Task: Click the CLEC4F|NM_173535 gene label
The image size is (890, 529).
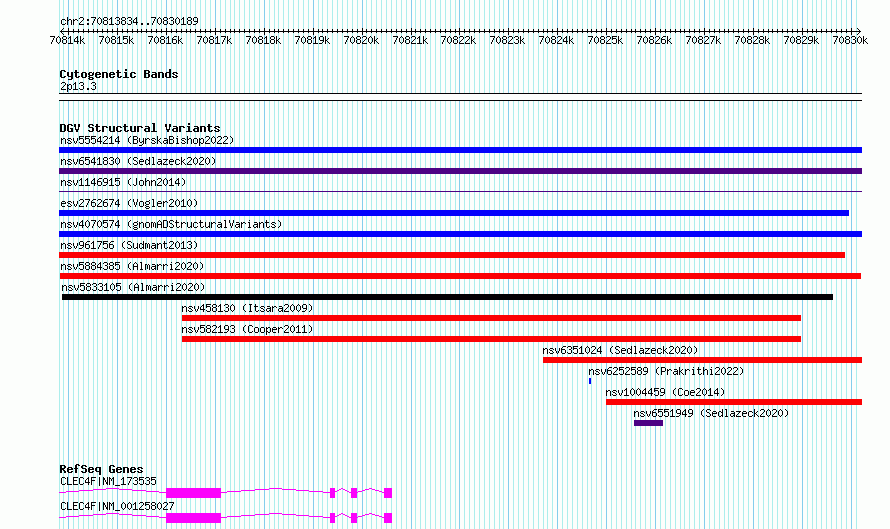Action: click(x=108, y=481)
